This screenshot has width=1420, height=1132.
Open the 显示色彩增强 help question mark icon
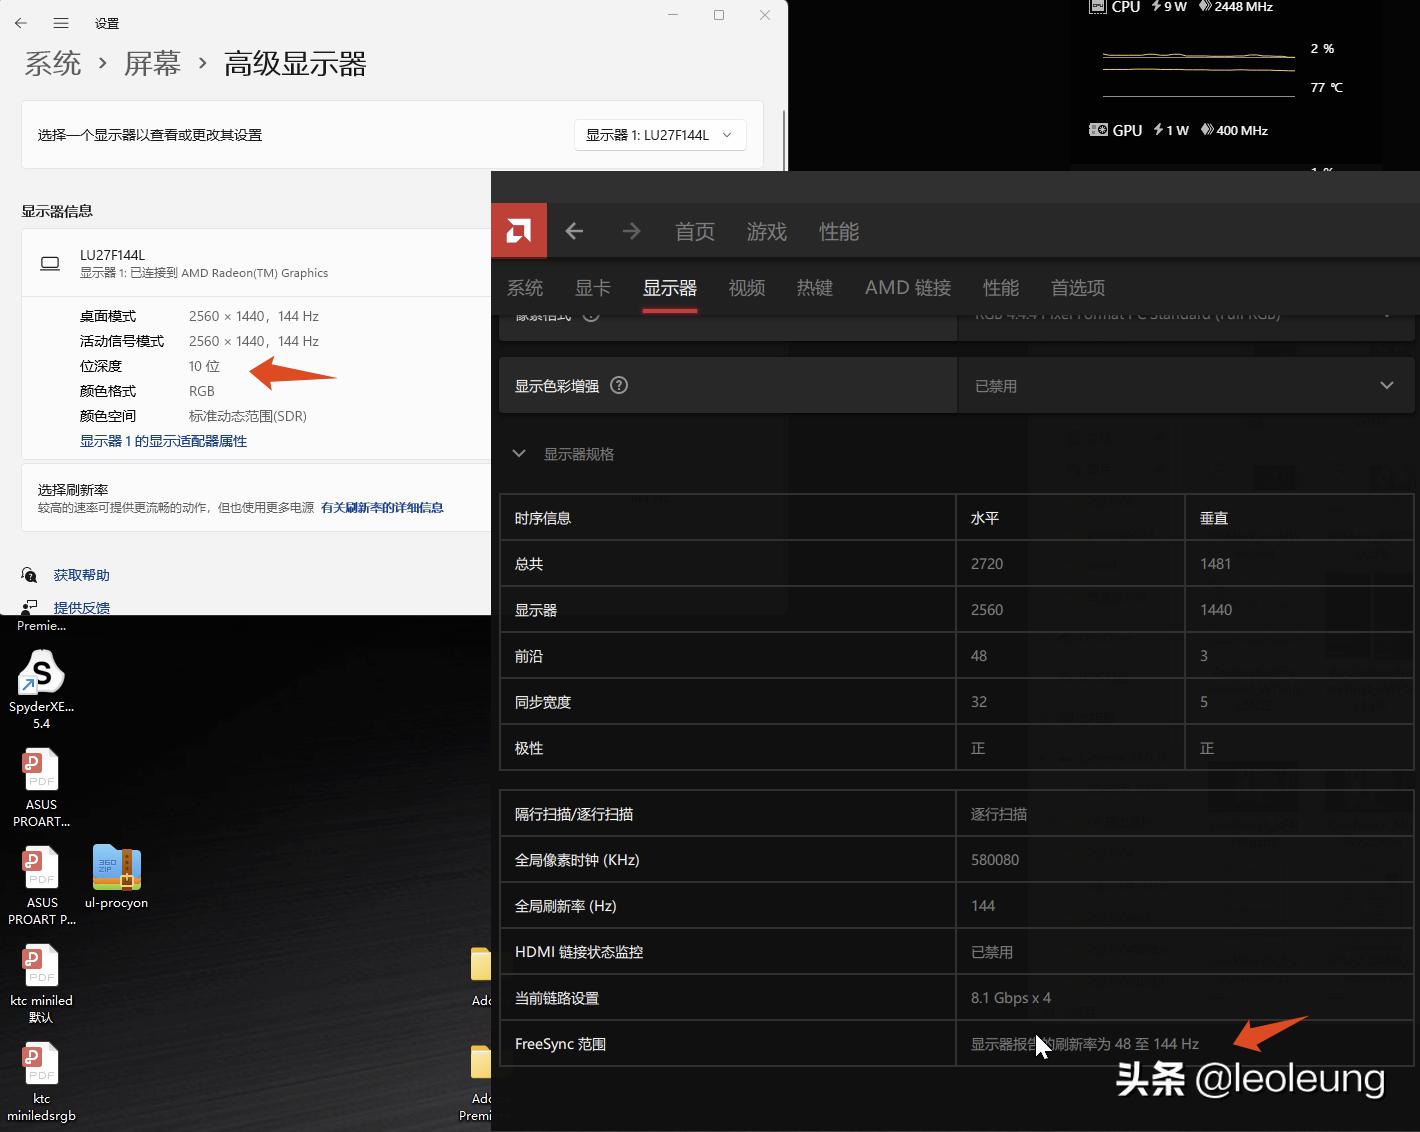618,385
